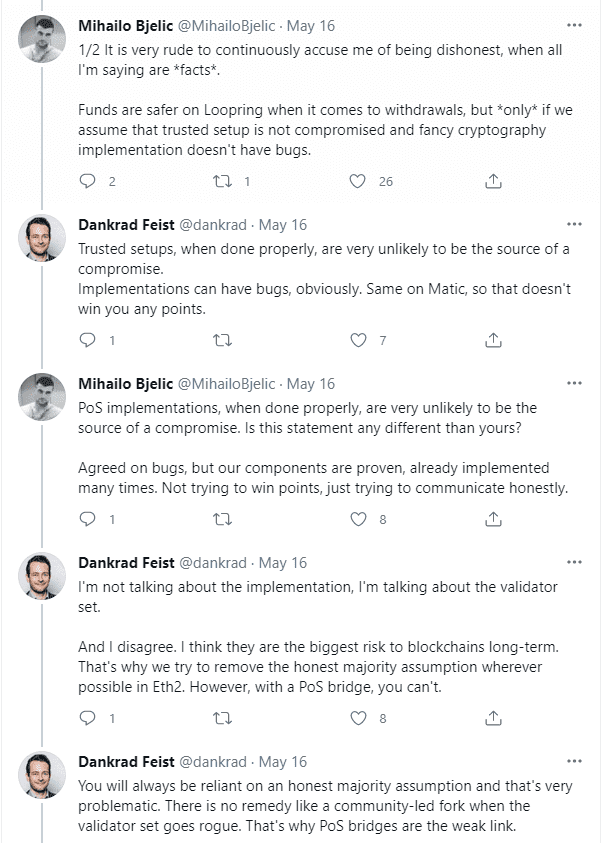606x843 pixels.
Task: Open May 16 timestamp of Mihailo's second tweet
Action: [310, 384]
